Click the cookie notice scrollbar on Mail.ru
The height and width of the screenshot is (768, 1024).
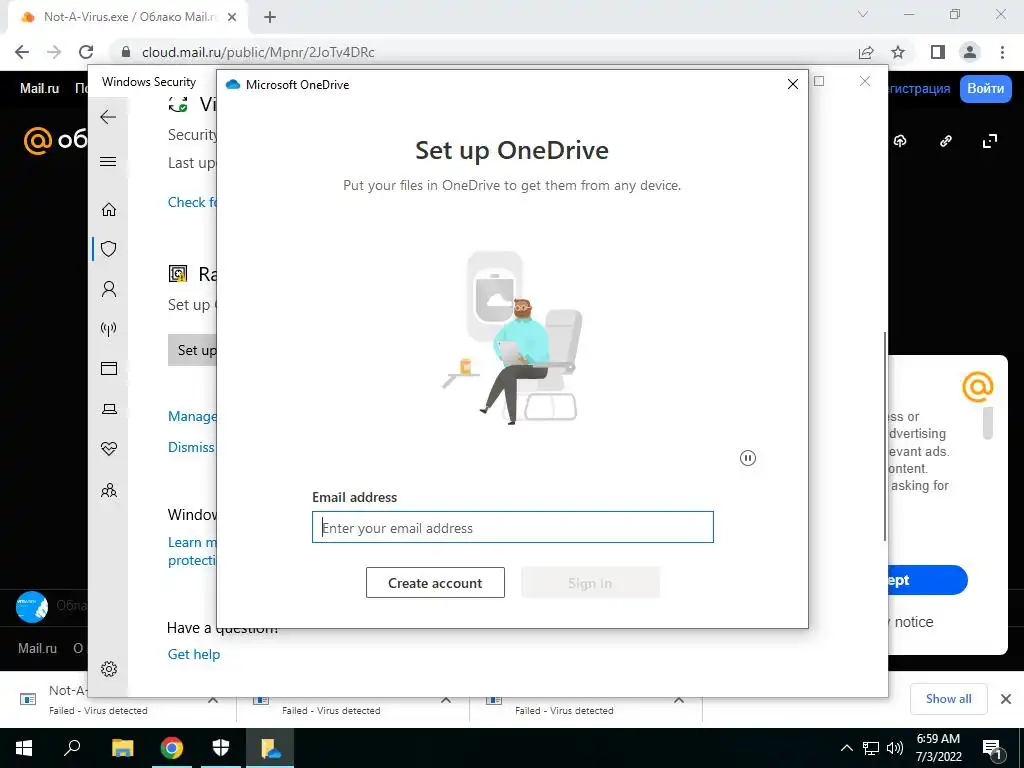point(988,423)
